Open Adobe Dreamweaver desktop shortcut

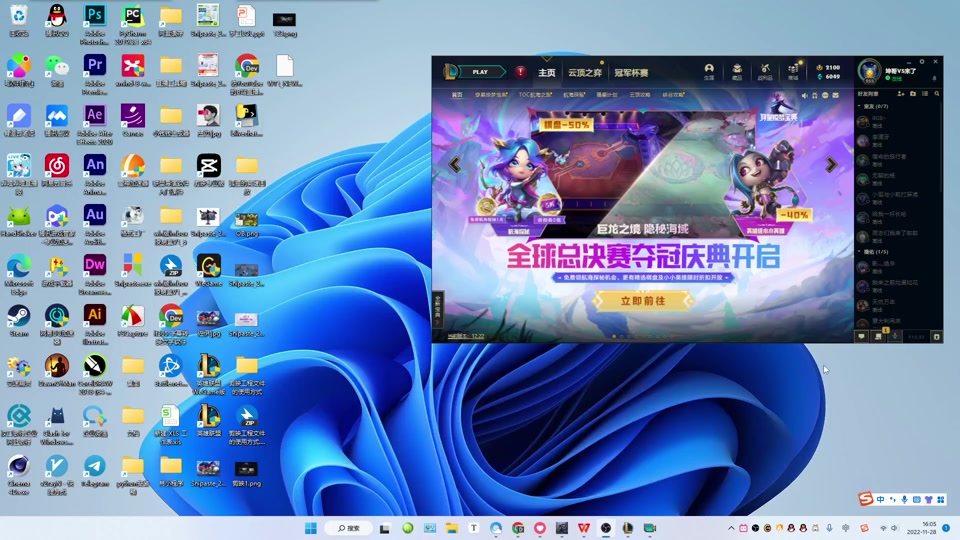(x=94, y=275)
